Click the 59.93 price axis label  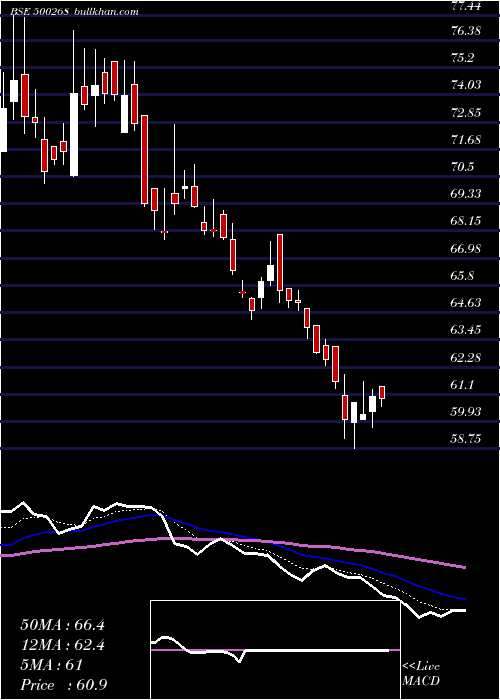tap(466, 412)
